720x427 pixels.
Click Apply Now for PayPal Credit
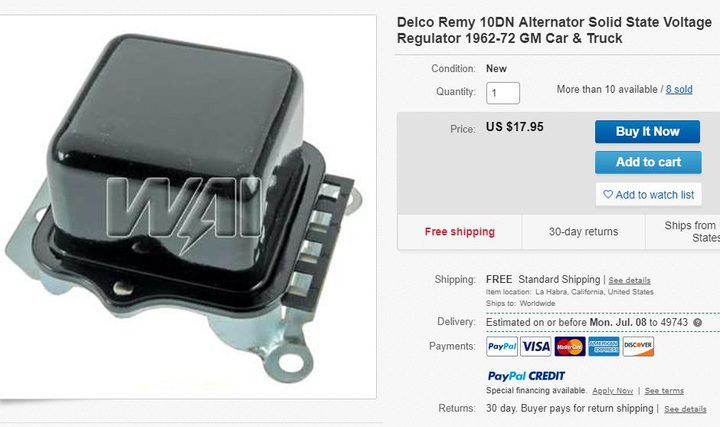click(x=613, y=391)
